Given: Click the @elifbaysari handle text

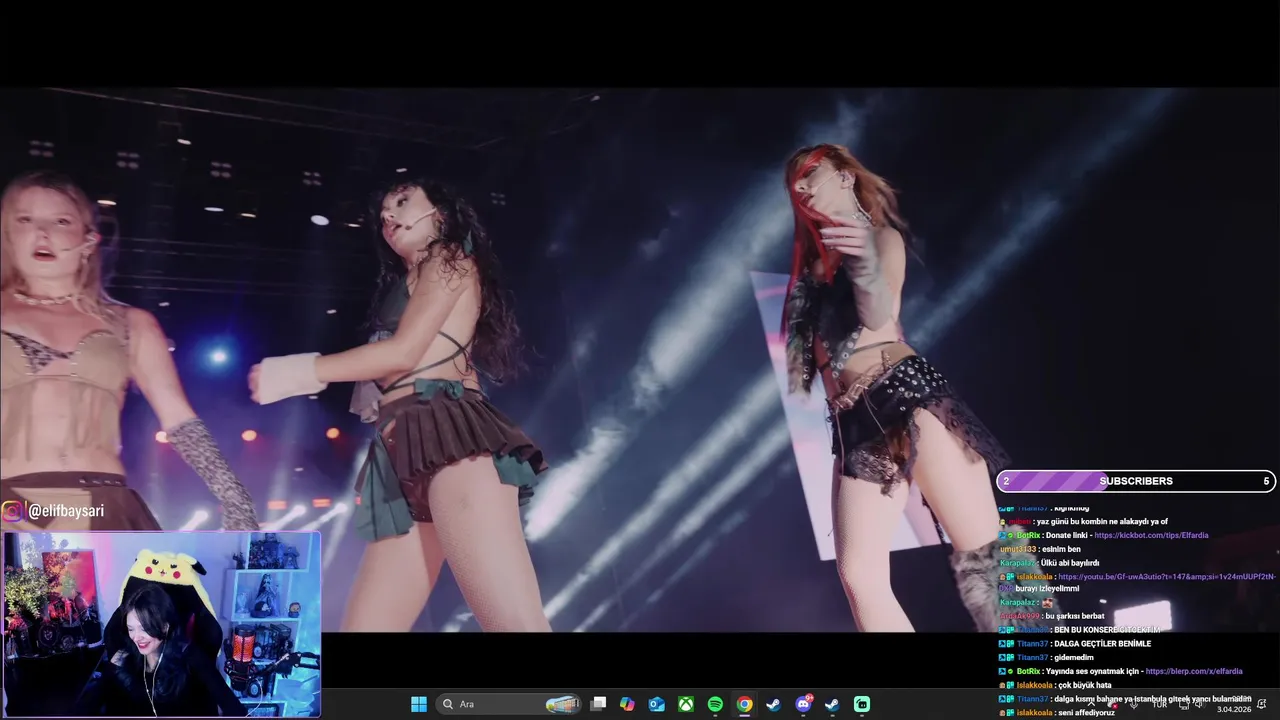Looking at the screenshot, I should (66, 511).
